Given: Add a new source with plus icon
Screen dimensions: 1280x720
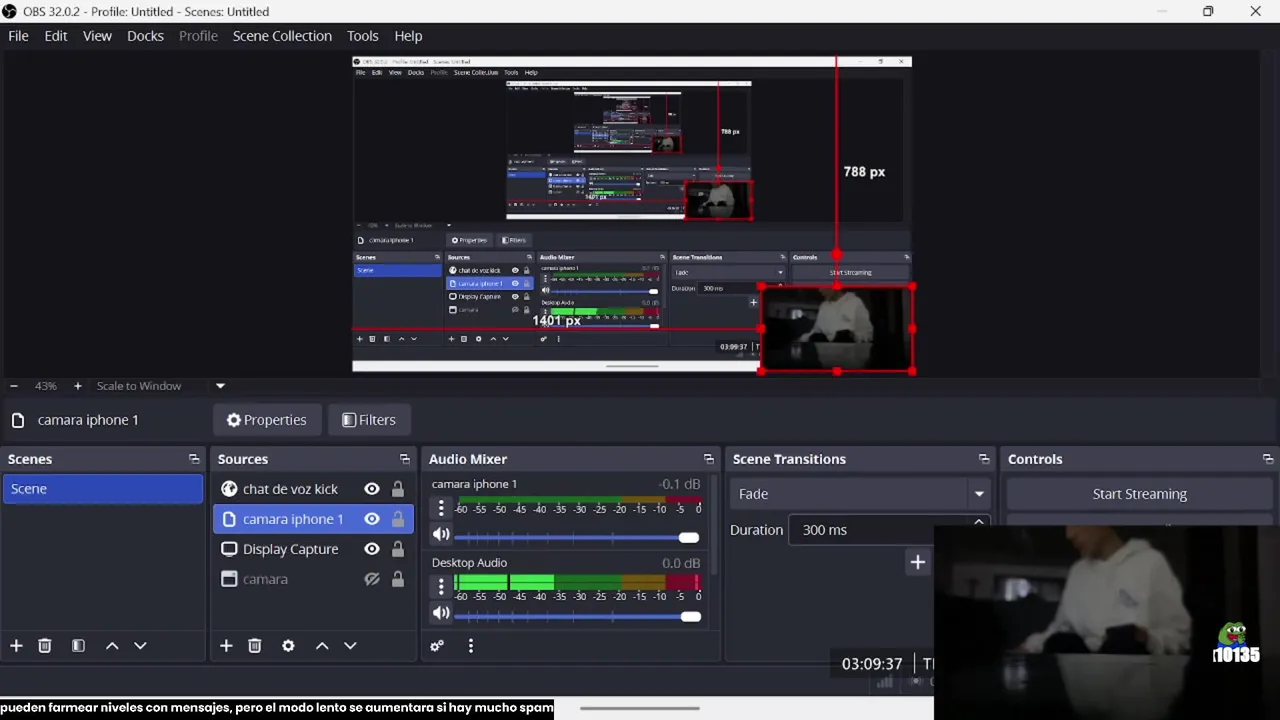Looking at the screenshot, I should (x=226, y=646).
